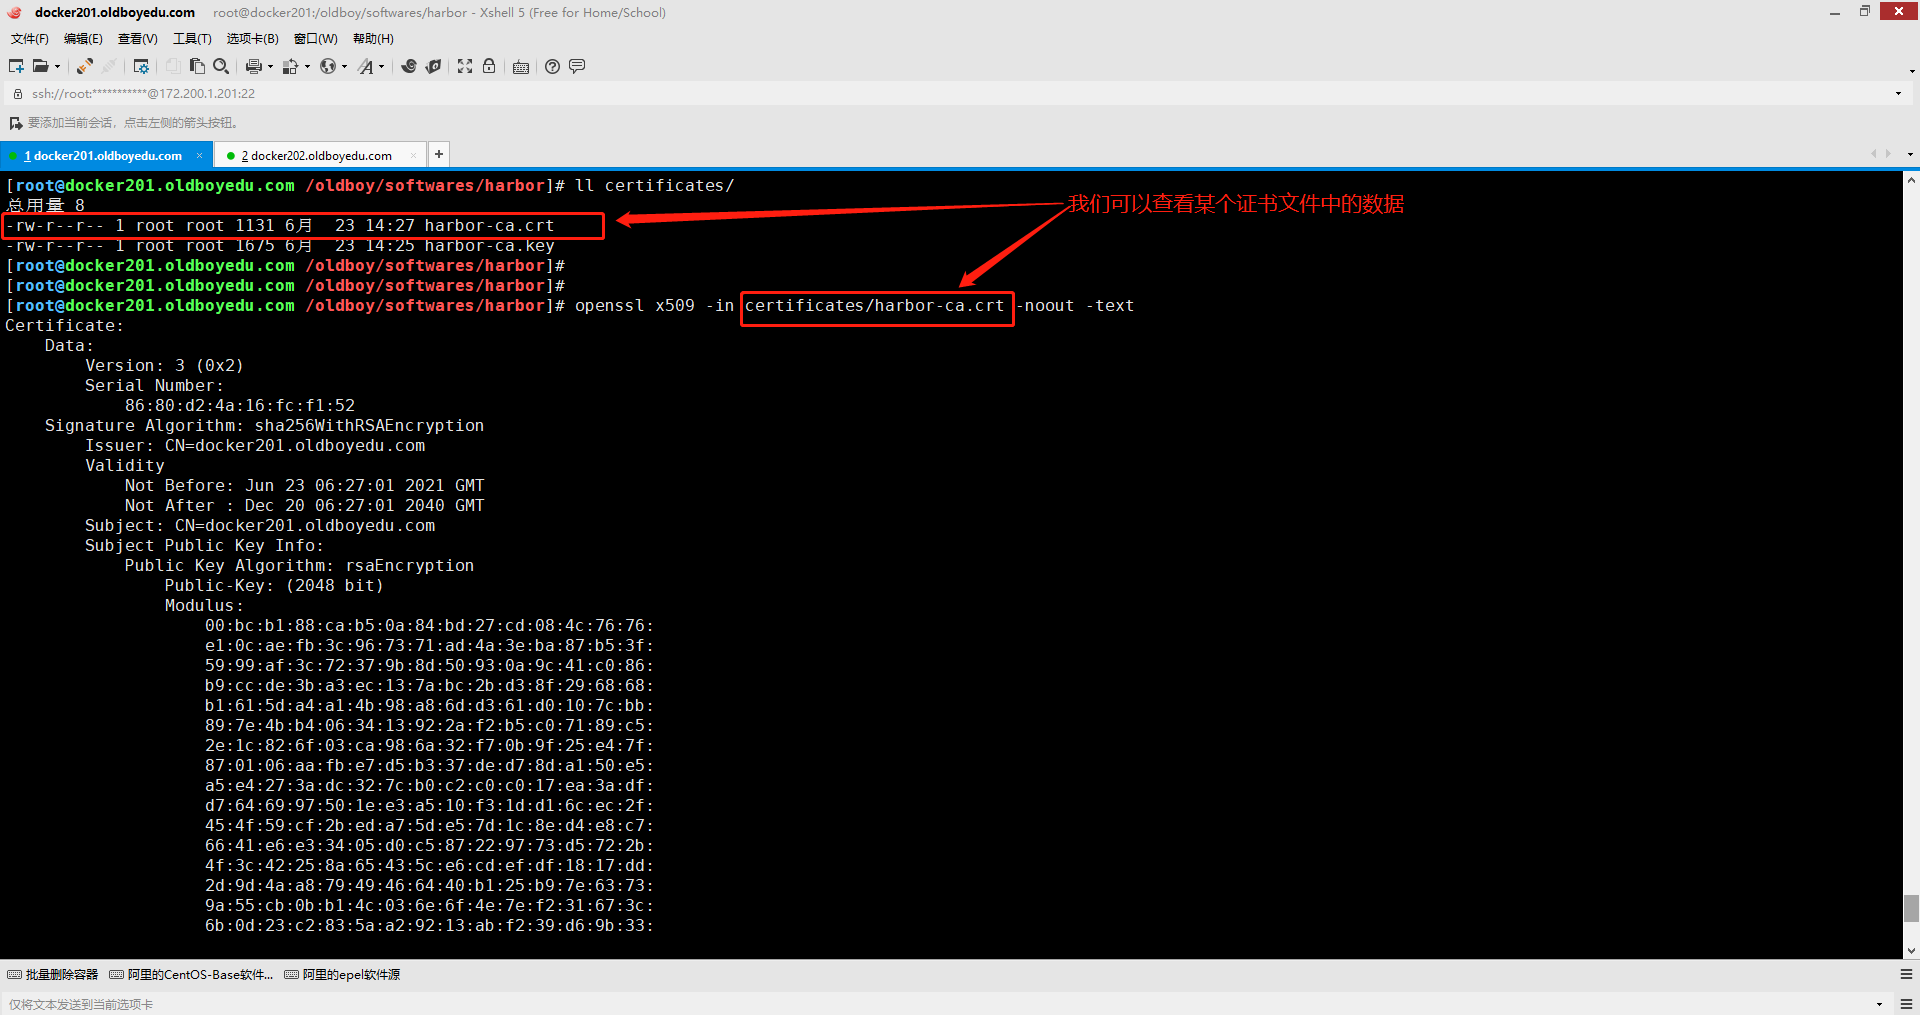Toggle full screen mode icon
This screenshot has height=1015, width=1921.
[465, 66]
